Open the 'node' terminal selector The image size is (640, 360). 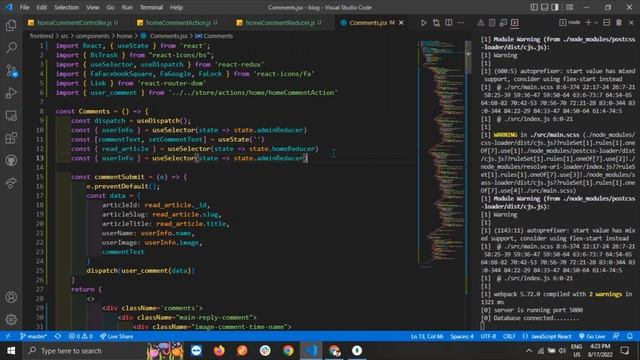(570, 23)
